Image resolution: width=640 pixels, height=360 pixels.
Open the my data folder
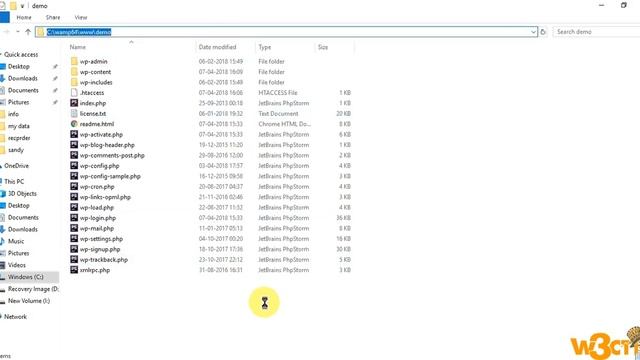(18, 126)
